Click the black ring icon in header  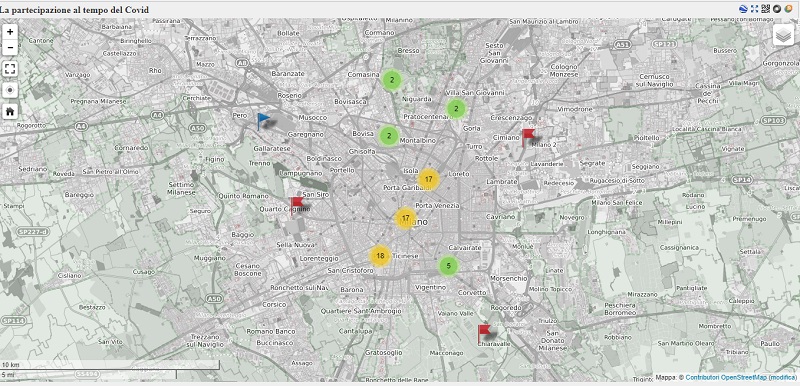click(x=777, y=8)
